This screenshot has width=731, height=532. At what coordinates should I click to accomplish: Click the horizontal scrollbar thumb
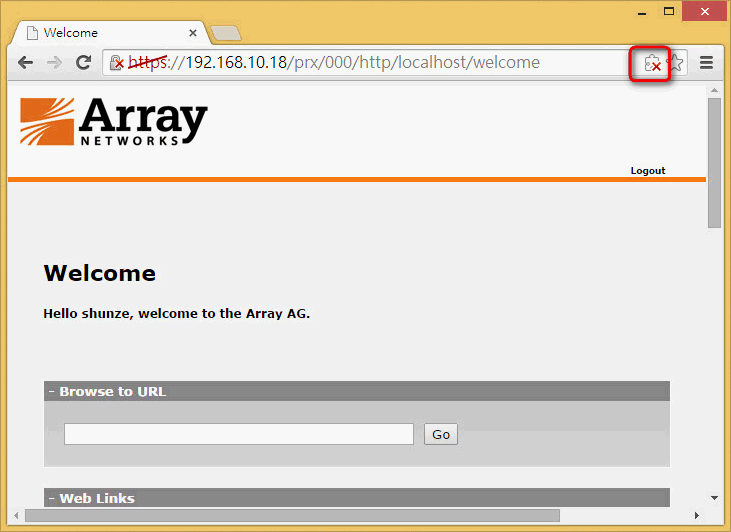pos(292,516)
